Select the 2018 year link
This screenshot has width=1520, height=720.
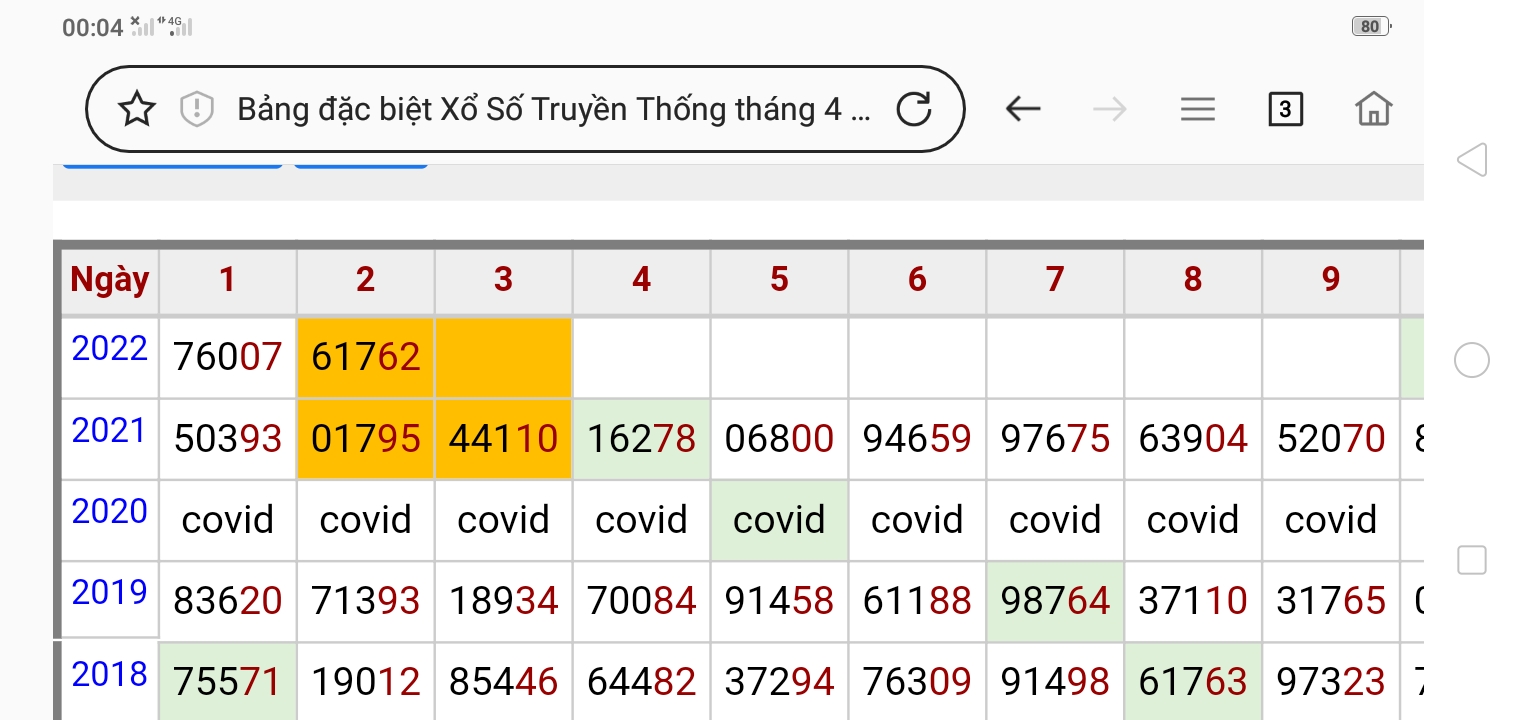click(110, 675)
